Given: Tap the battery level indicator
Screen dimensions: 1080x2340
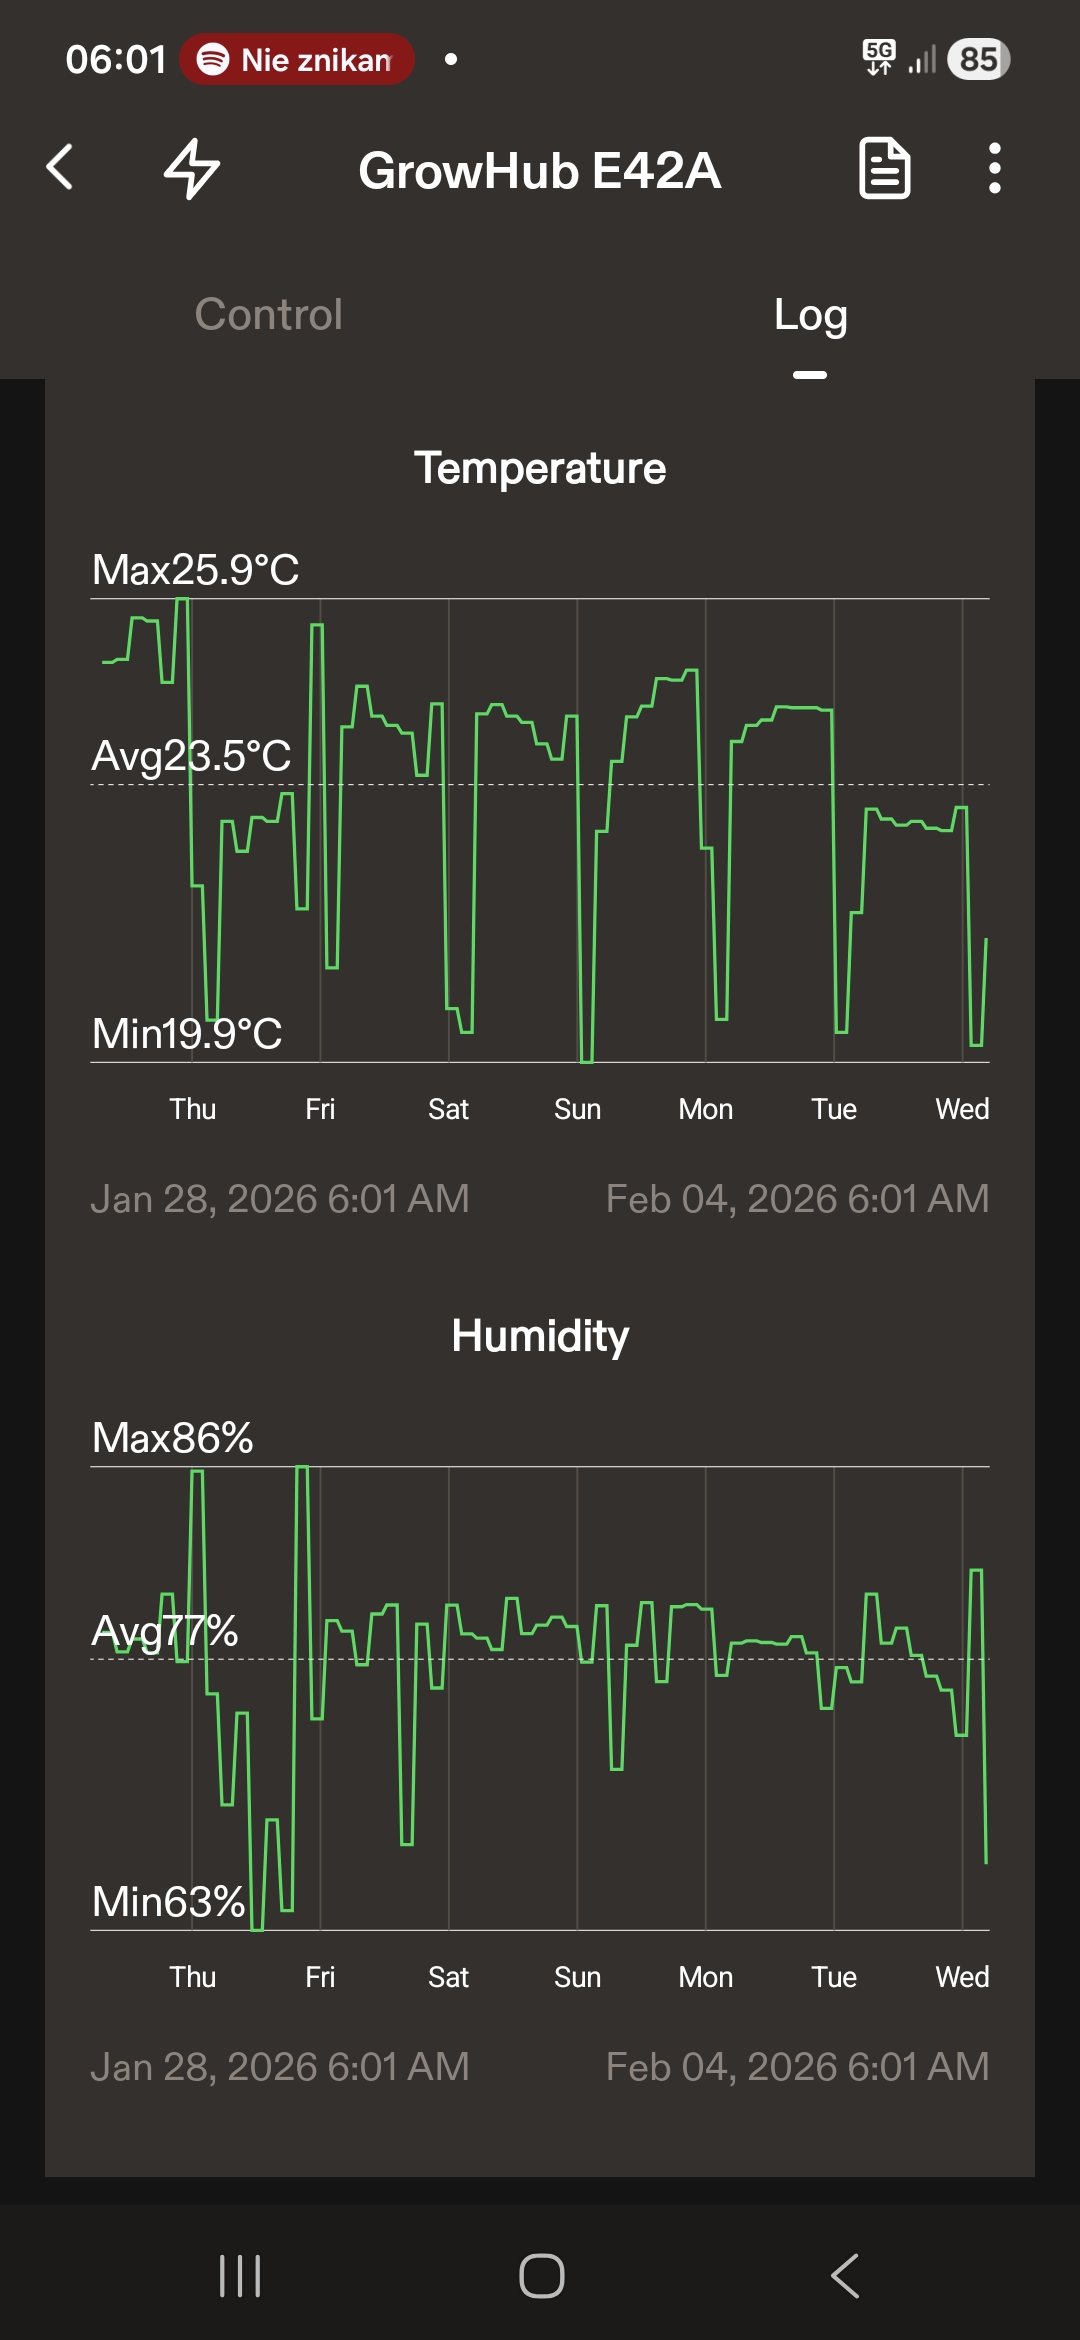Looking at the screenshot, I should coord(978,59).
